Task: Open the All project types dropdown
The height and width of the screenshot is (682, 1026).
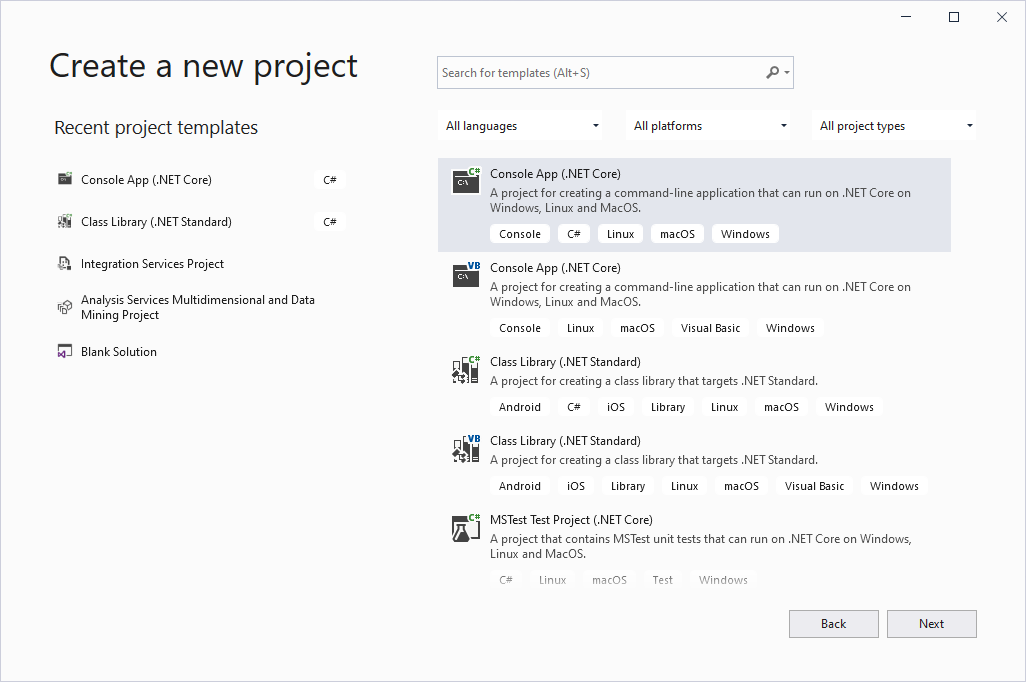Action: 896,126
